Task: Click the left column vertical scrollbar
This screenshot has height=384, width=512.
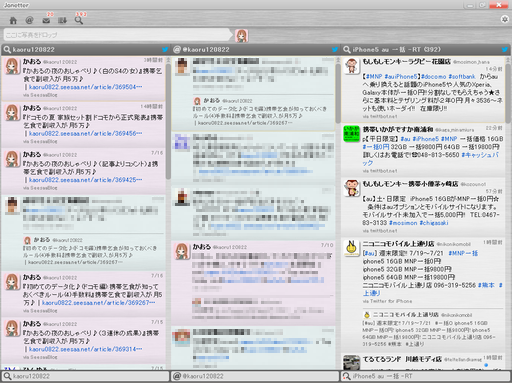Action: pyautogui.click(x=168, y=122)
